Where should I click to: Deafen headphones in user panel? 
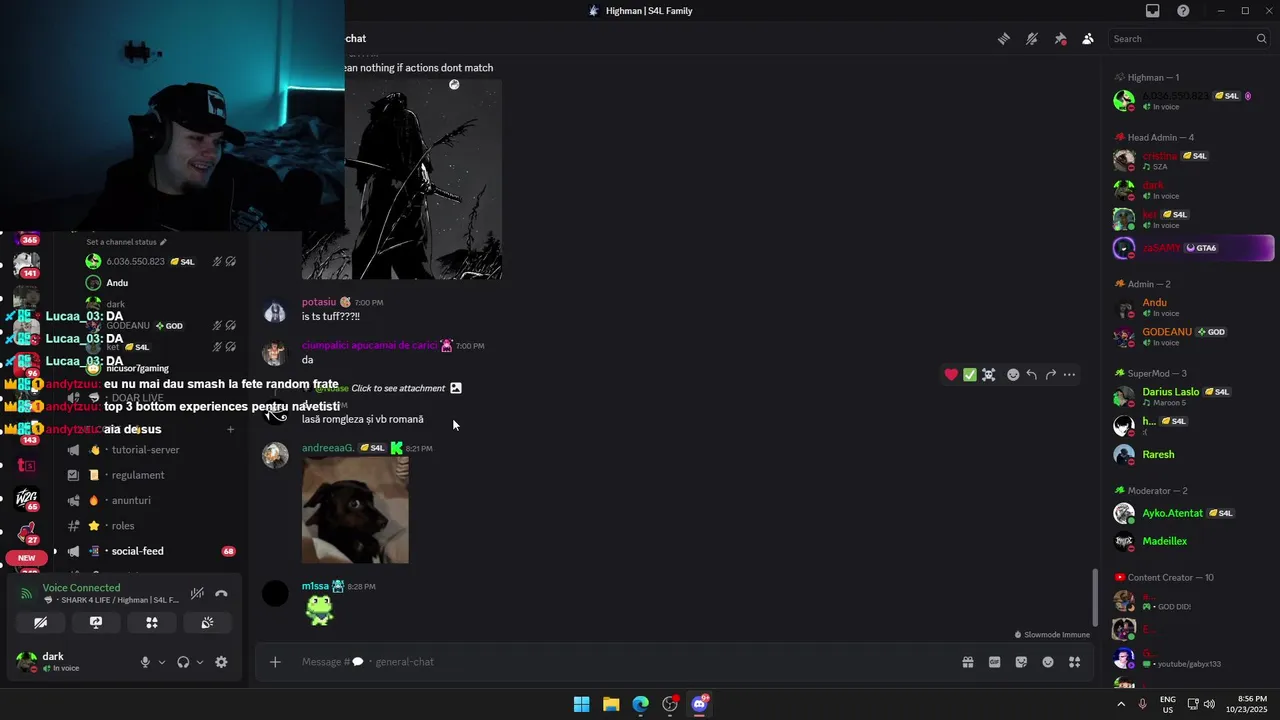[183, 662]
